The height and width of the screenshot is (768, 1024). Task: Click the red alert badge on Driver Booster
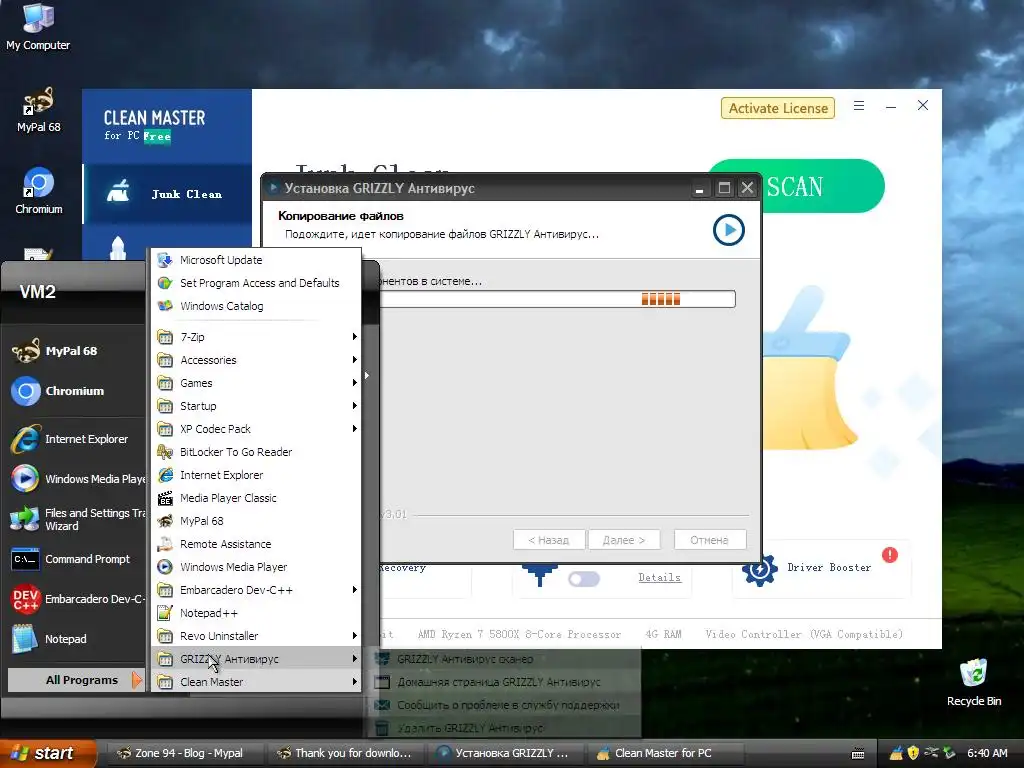point(889,555)
